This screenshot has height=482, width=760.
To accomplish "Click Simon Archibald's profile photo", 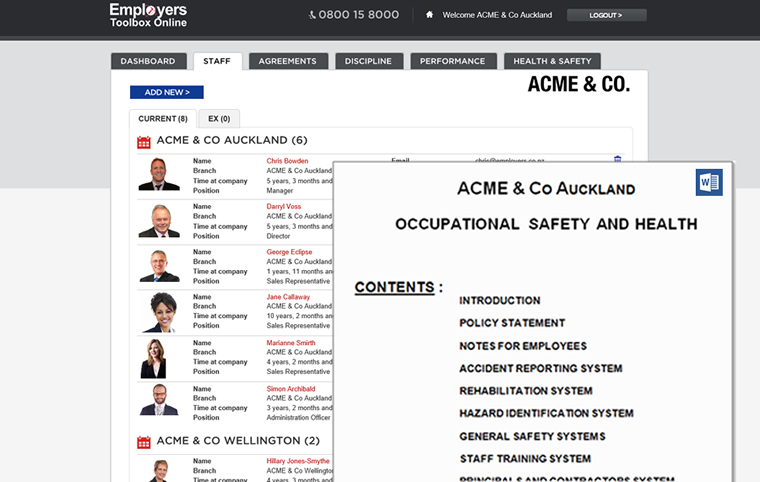I will [159, 400].
